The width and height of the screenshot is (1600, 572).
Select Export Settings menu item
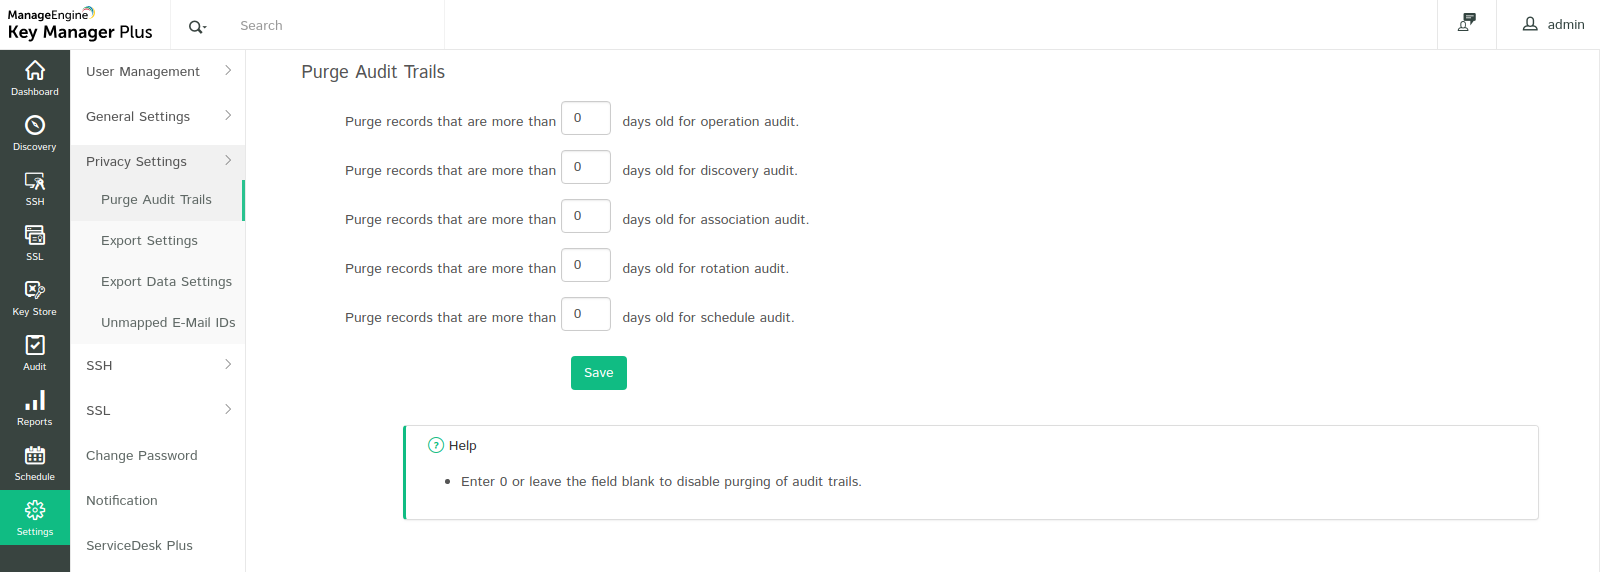pos(149,241)
